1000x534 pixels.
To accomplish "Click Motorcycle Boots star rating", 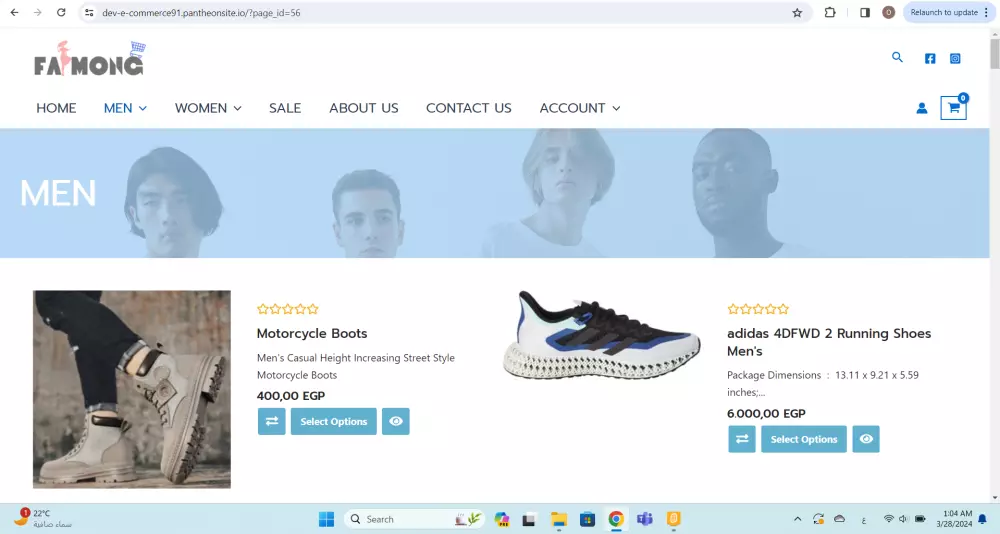I will coord(288,309).
